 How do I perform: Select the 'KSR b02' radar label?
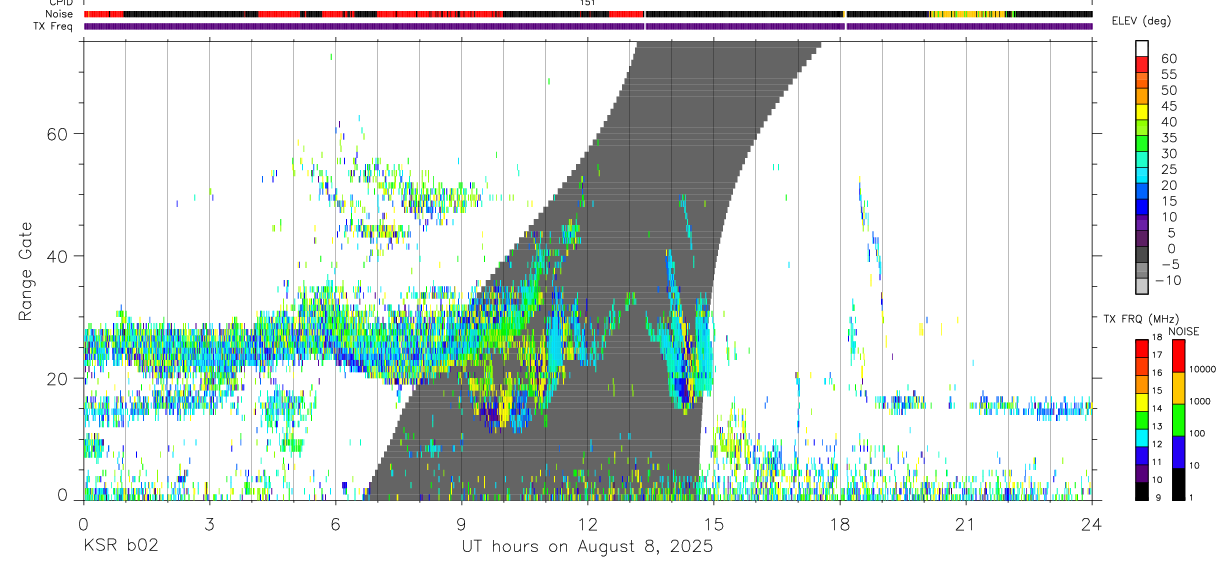[120, 547]
